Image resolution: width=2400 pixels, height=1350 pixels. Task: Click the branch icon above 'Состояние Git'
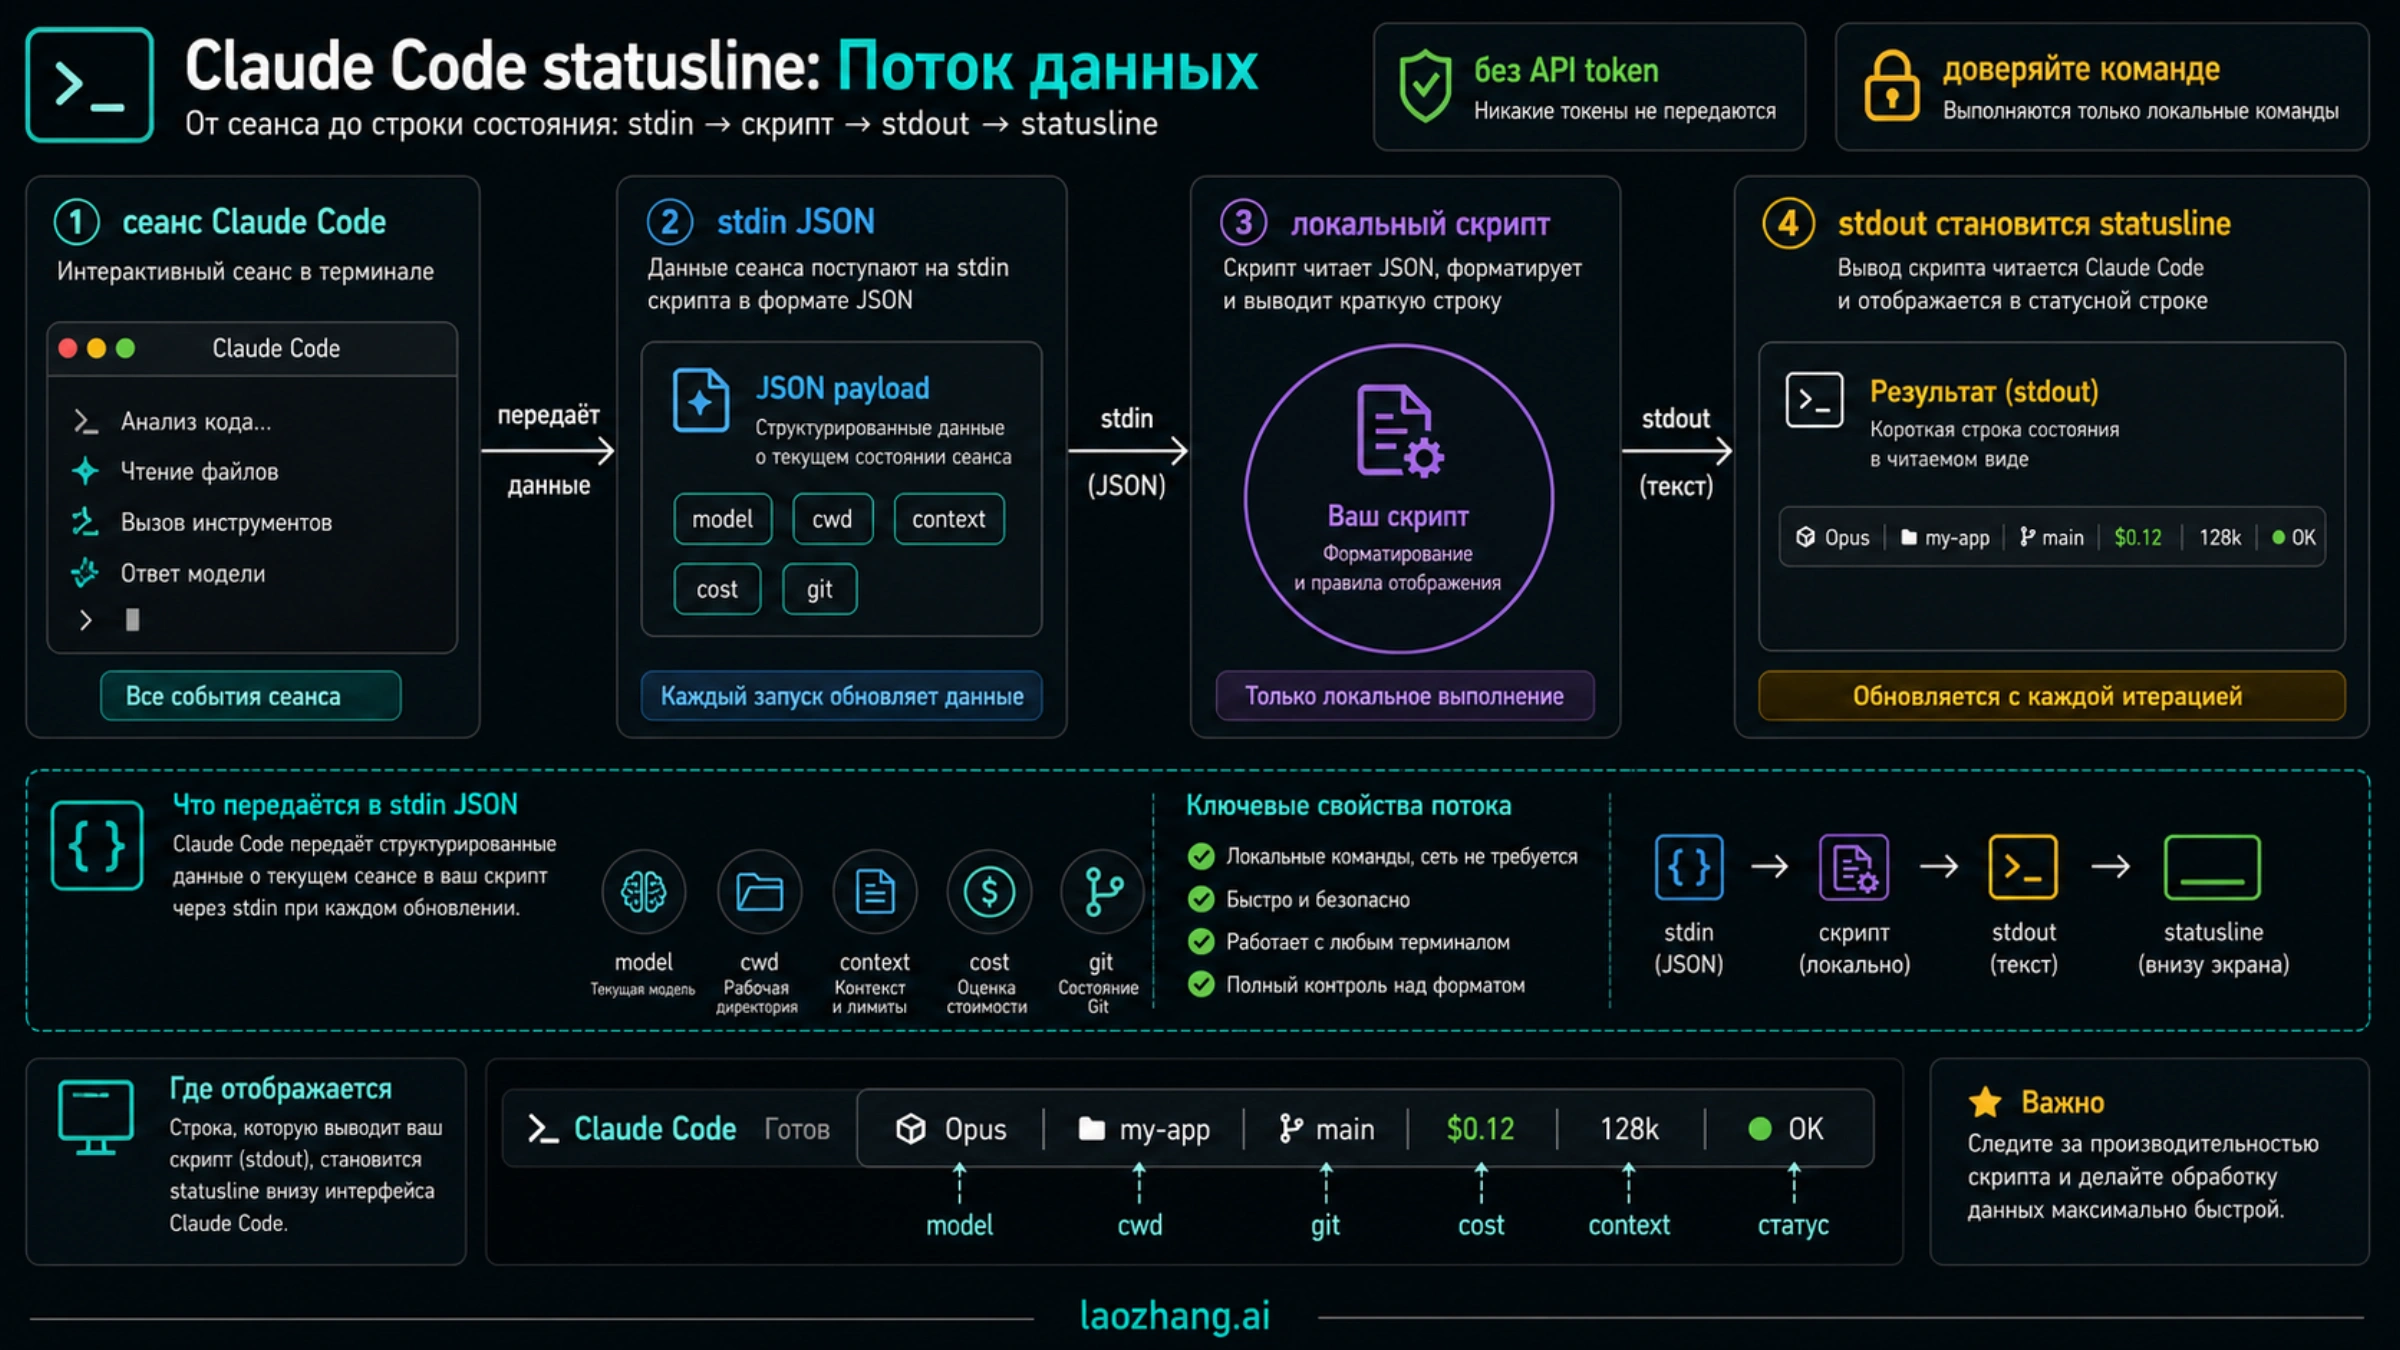point(1102,892)
